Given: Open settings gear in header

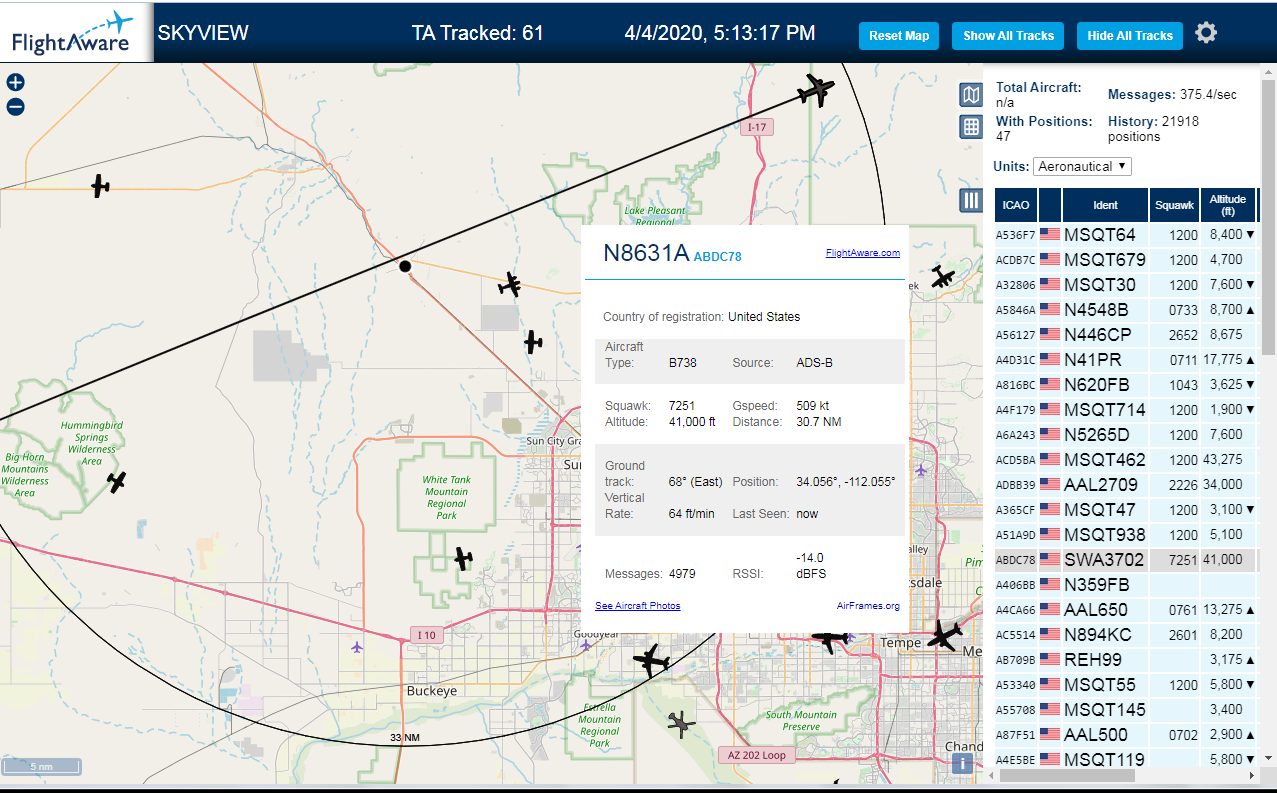Looking at the screenshot, I should [1206, 33].
